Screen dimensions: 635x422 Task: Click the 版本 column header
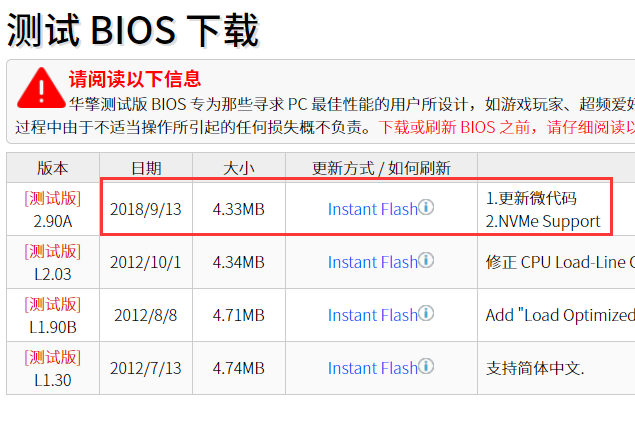click(53, 168)
